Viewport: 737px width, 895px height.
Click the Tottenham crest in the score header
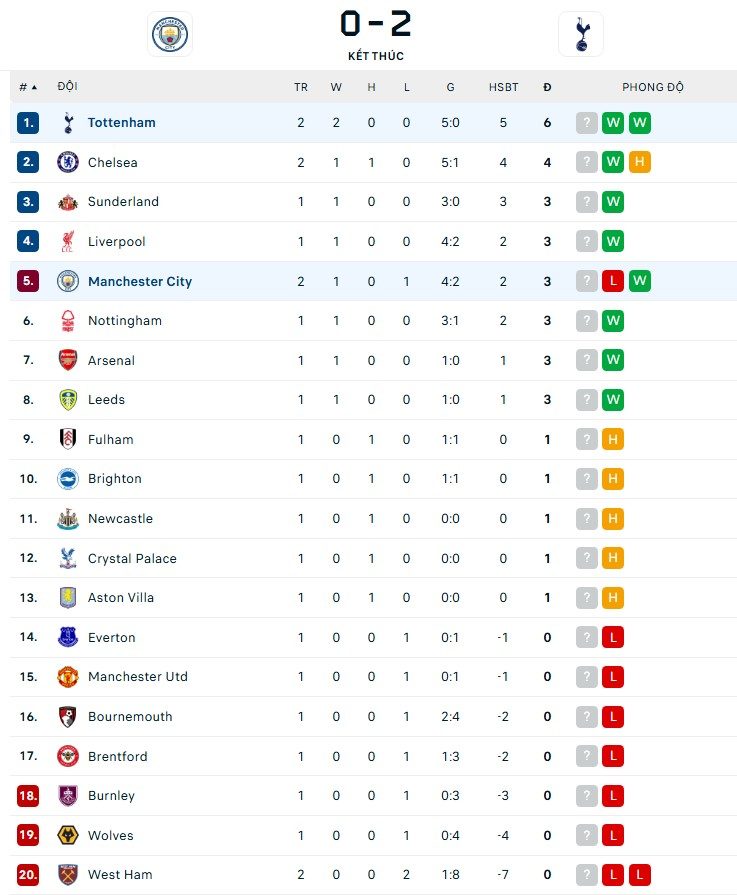pos(581,34)
